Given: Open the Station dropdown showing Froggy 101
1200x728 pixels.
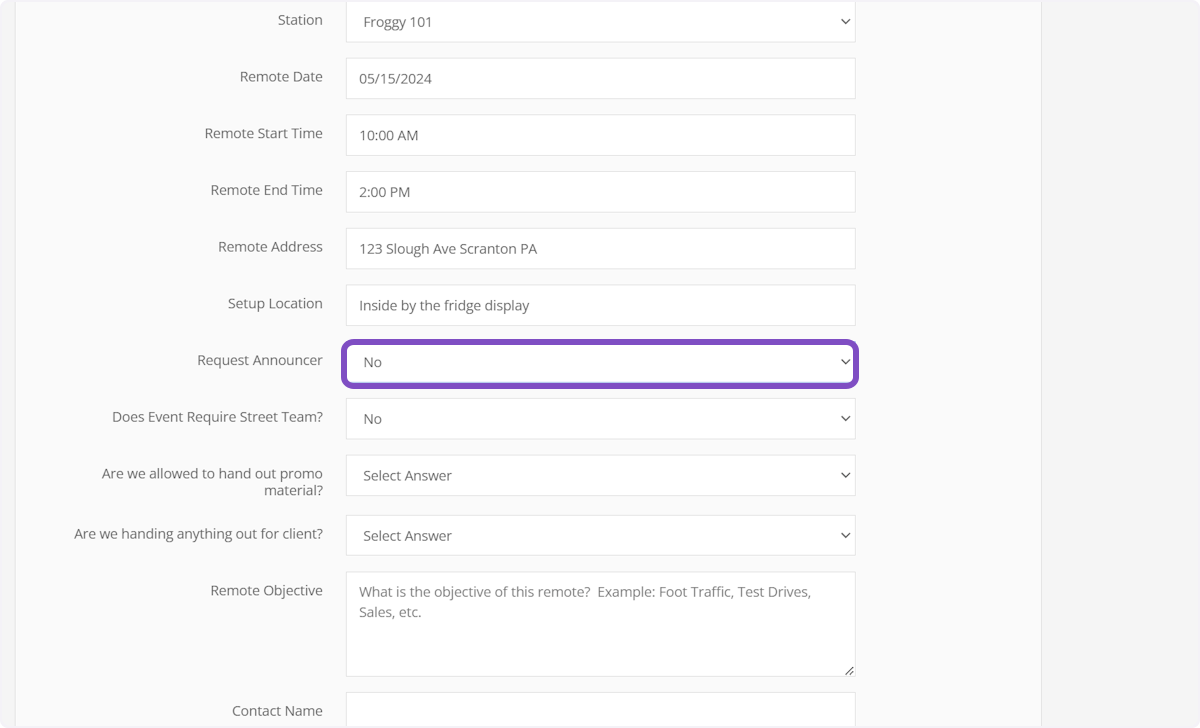Looking at the screenshot, I should click(x=600, y=22).
